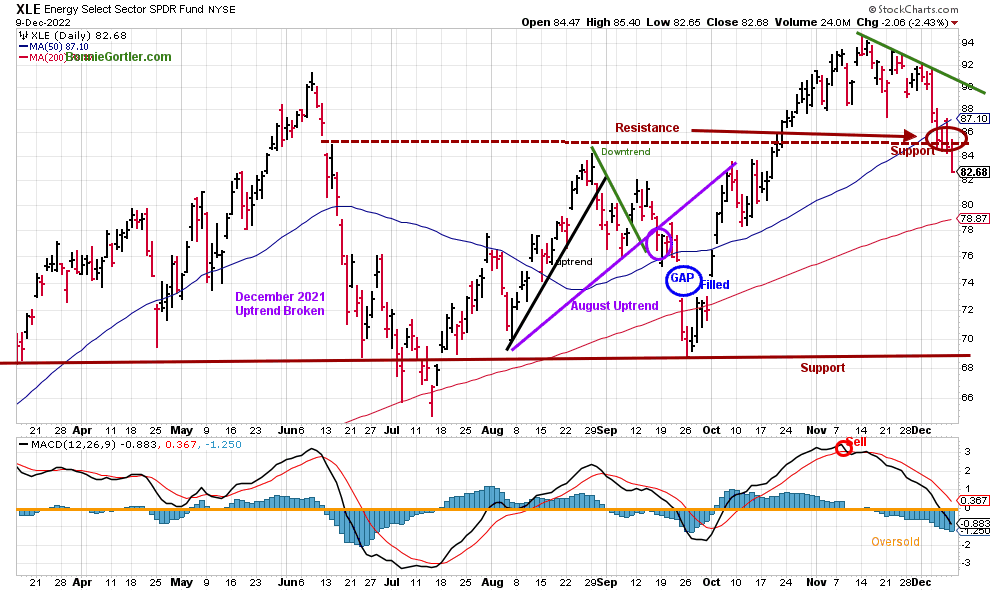Click the XLE ticker symbol title
Screen dimensions: 990x591
[x=27, y=9]
